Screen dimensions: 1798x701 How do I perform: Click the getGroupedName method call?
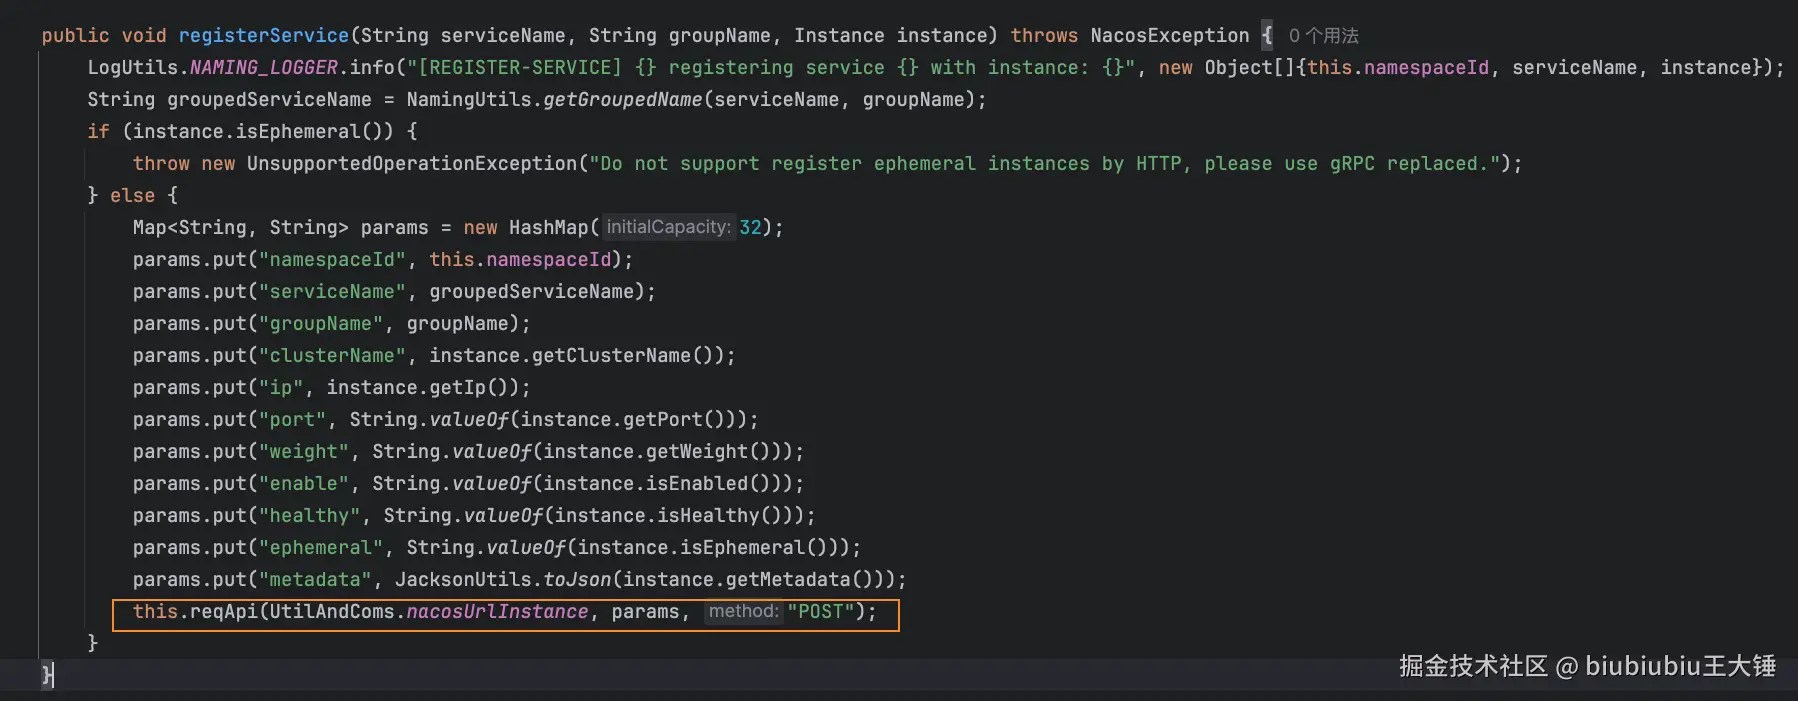(623, 100)
